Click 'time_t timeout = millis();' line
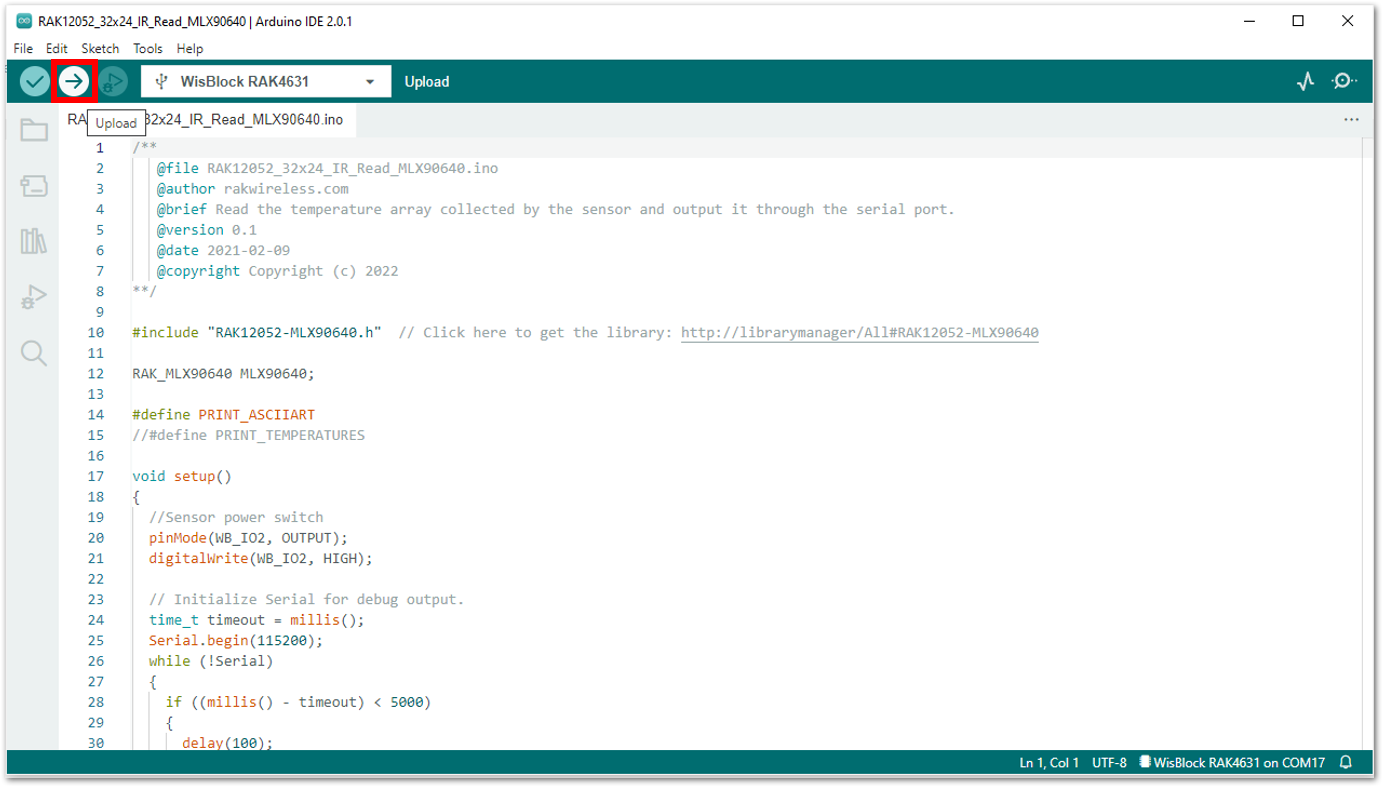1383x787 pixels. (257, 619)
